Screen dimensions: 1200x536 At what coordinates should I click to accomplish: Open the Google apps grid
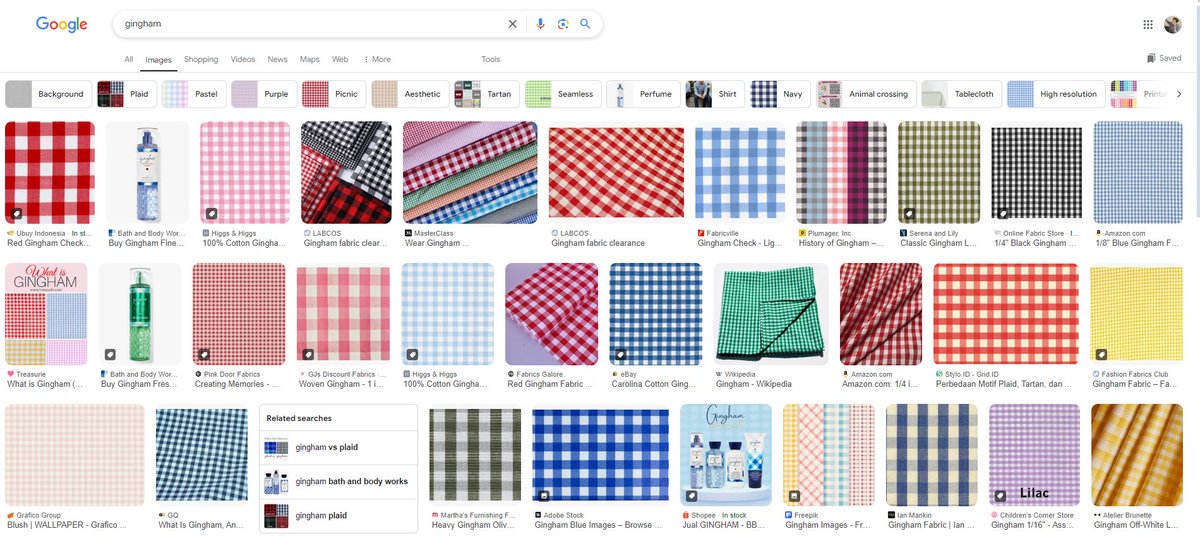tap(1148, 24)
